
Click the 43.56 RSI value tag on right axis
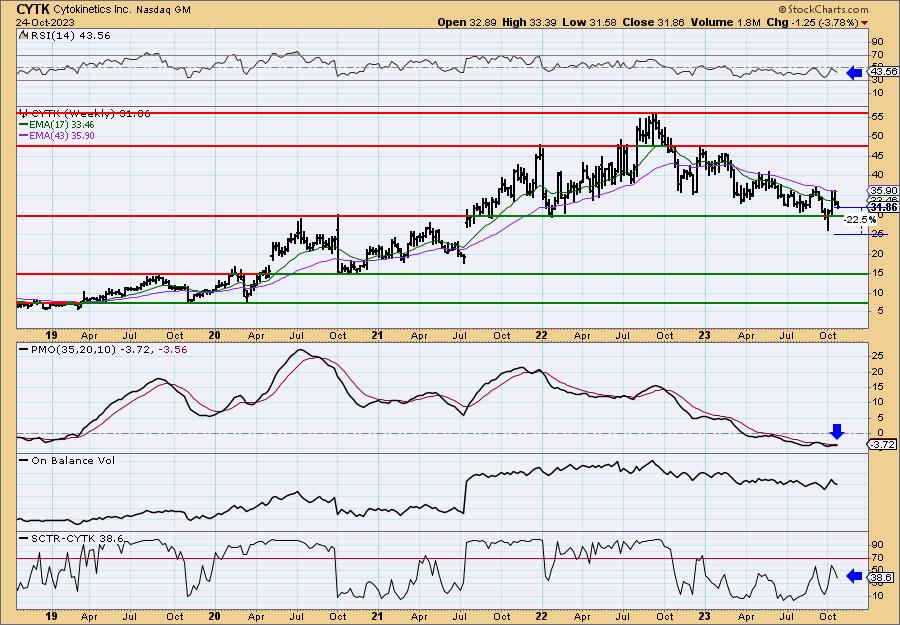pos(884,72)
